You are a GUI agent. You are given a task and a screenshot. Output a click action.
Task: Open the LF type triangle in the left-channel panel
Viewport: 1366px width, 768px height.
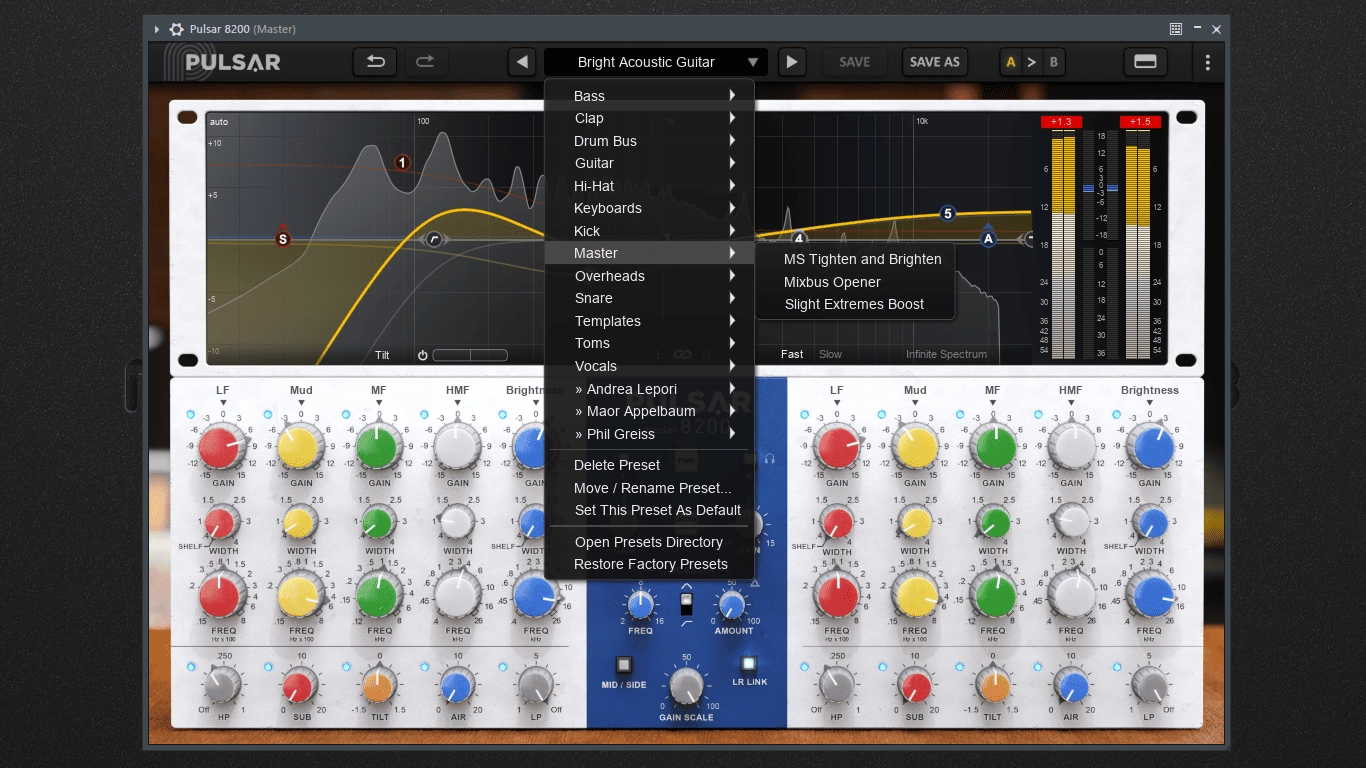pos(222,403)
